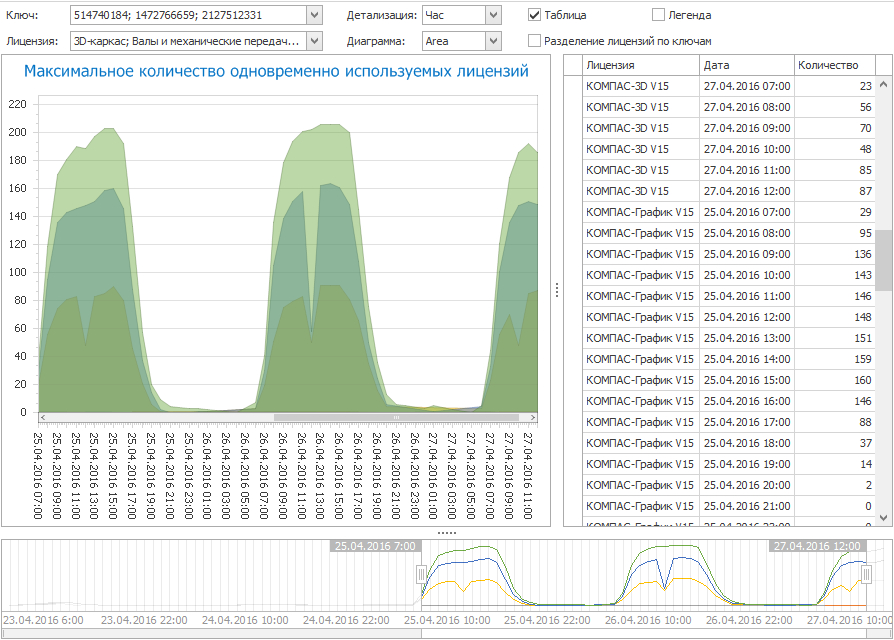
Task: Click the chart scrollbar's left arrow
Action: (43, 417)
